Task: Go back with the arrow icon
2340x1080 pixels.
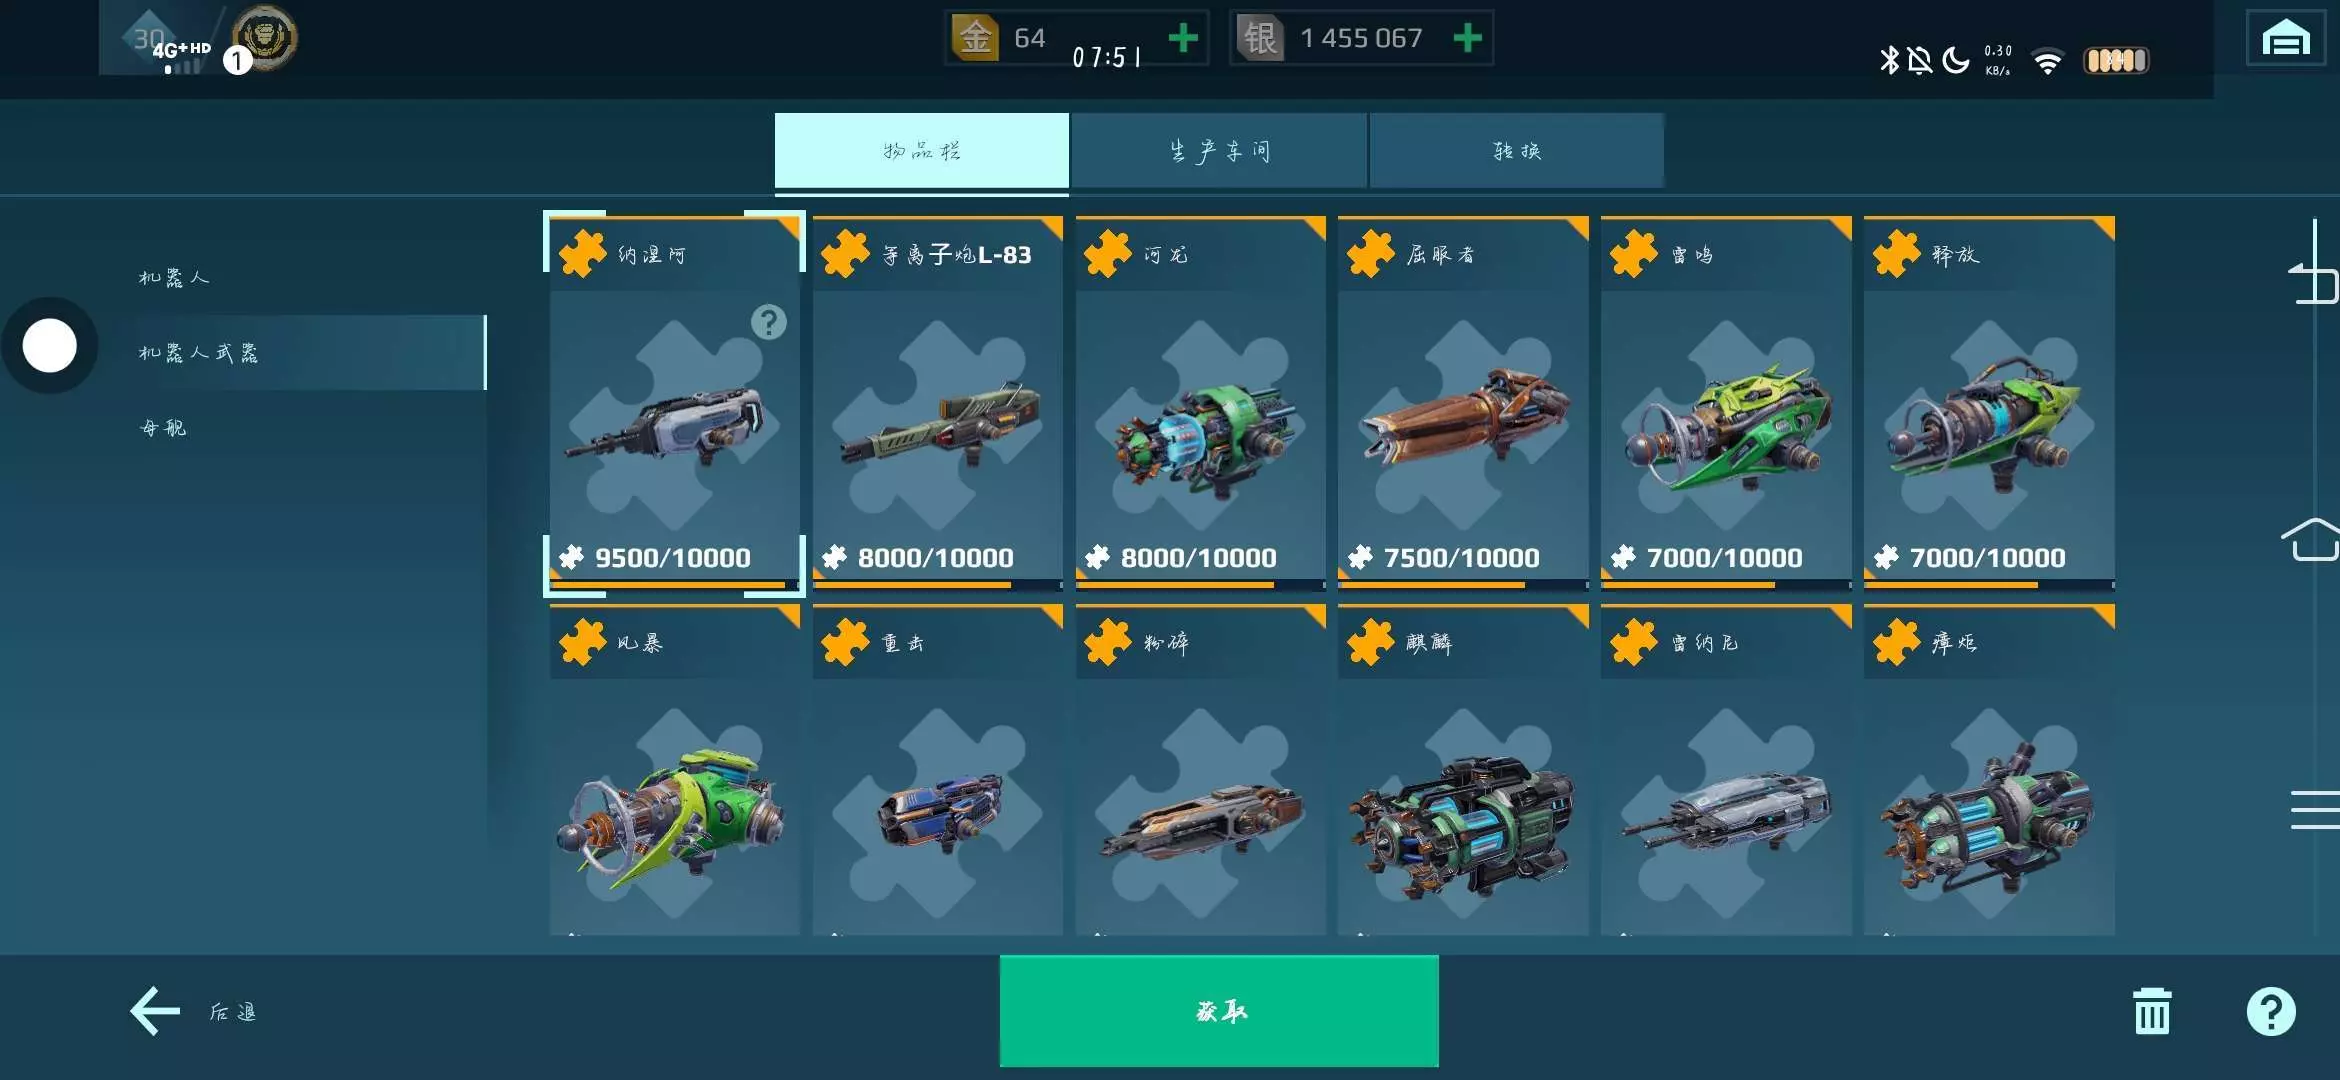Action: (155, 1011)
